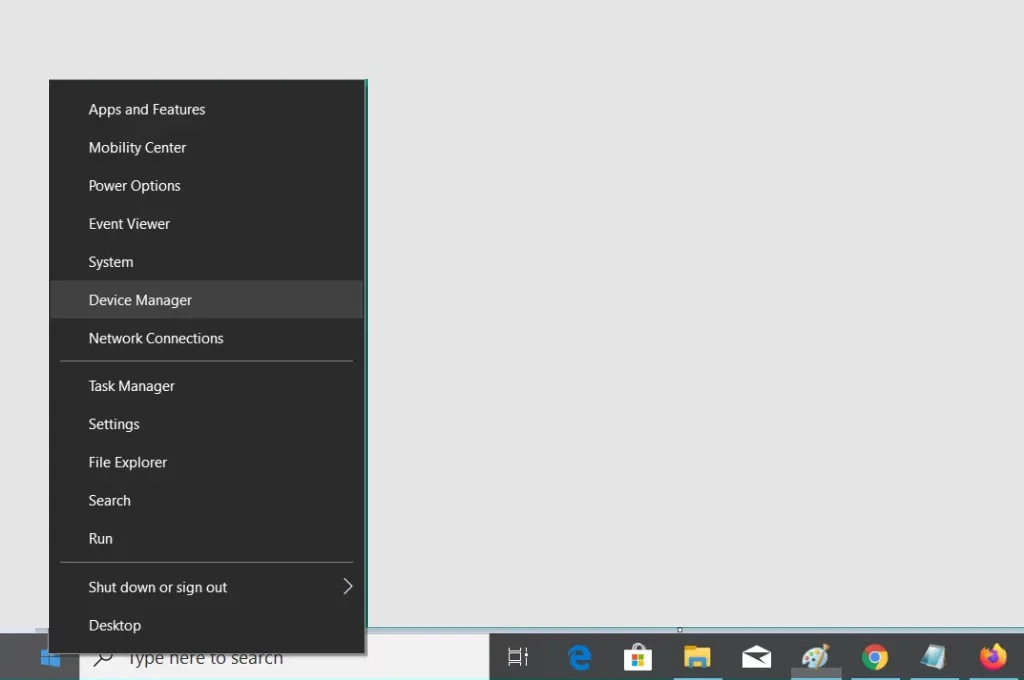The width and height of the screenshot is (1024, 680).
Task: Launch Firefox from the taskbar
Action: pos(993,657)
